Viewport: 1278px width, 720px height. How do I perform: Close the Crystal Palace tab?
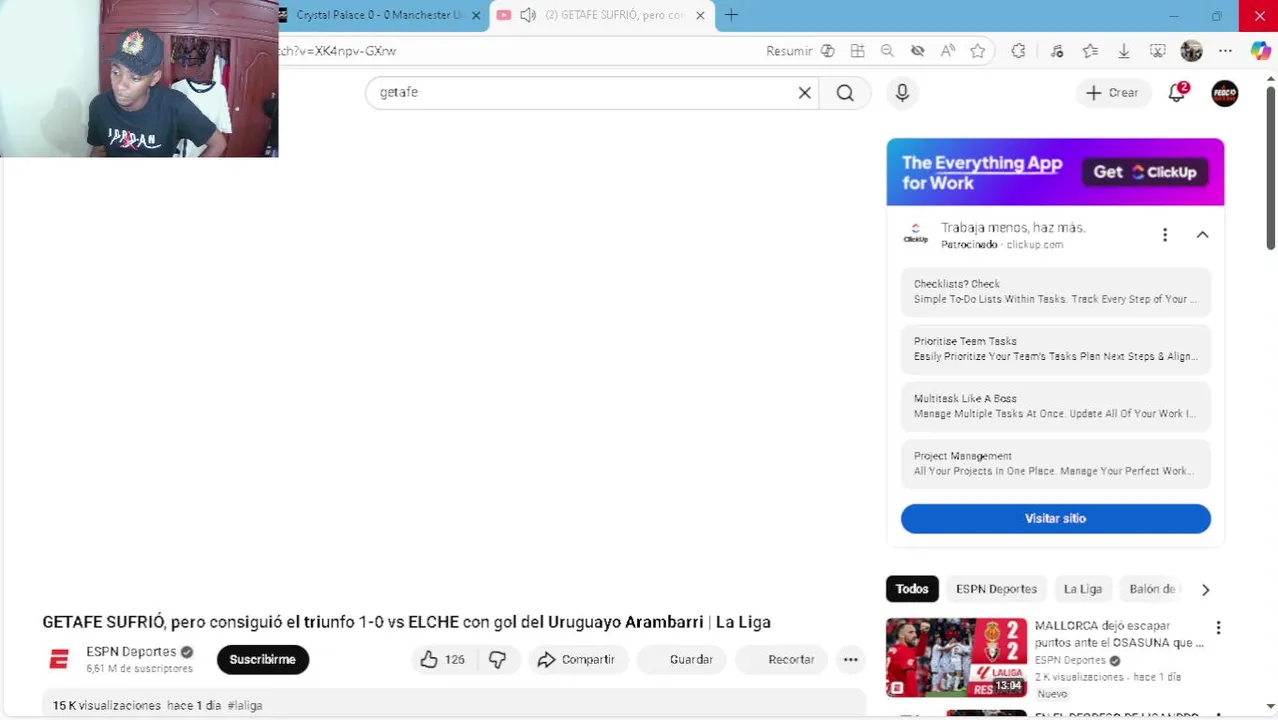[x=476, y=15]
